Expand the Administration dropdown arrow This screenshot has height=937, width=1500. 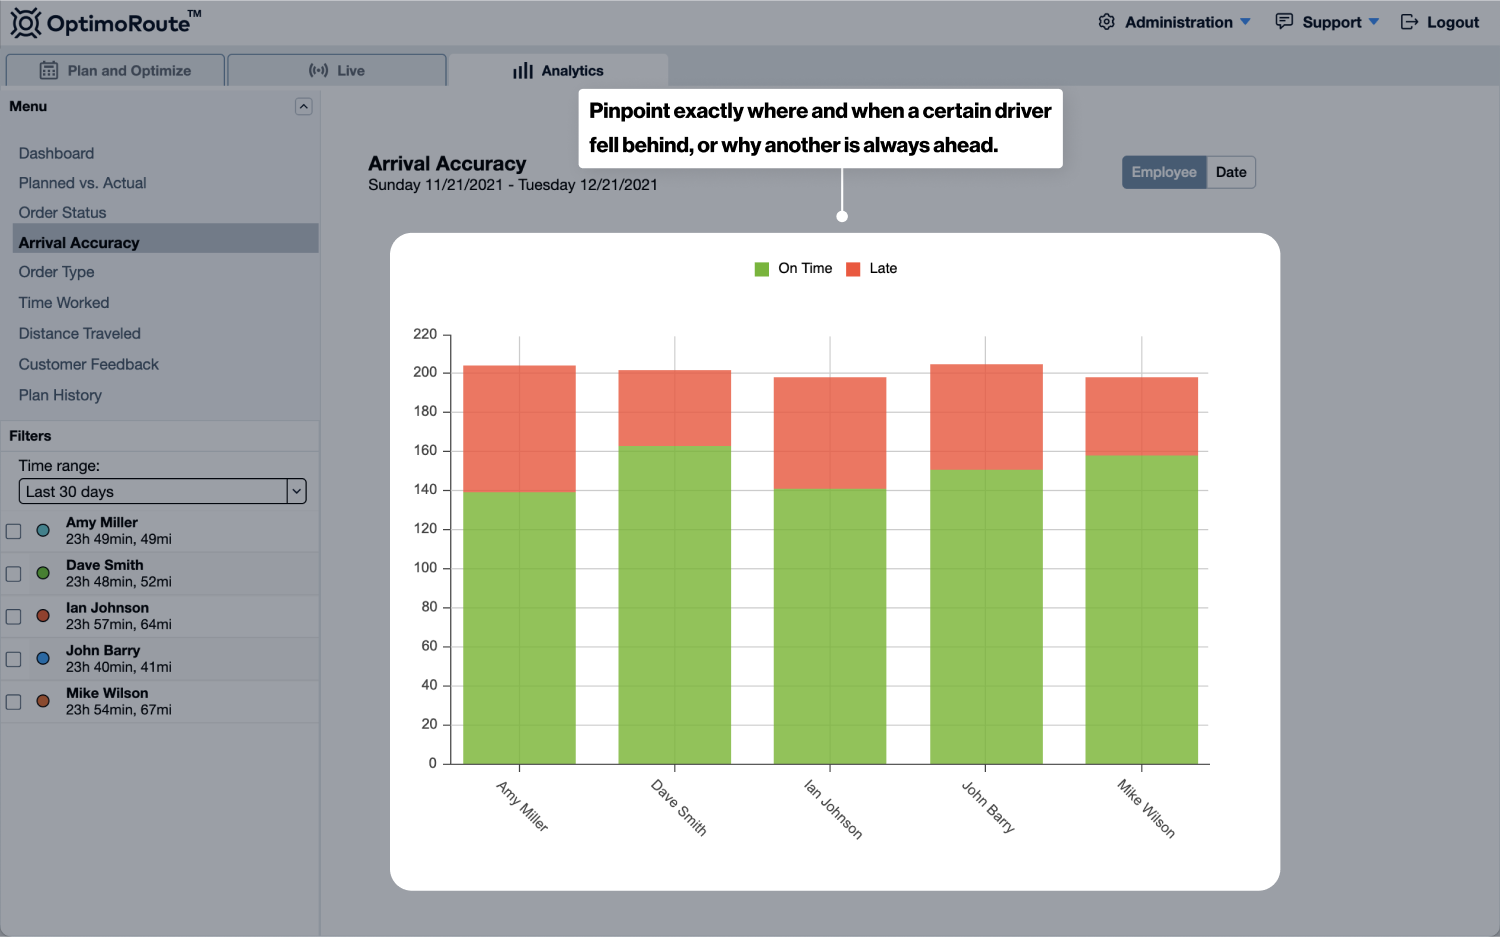(x=1245, y=22)
